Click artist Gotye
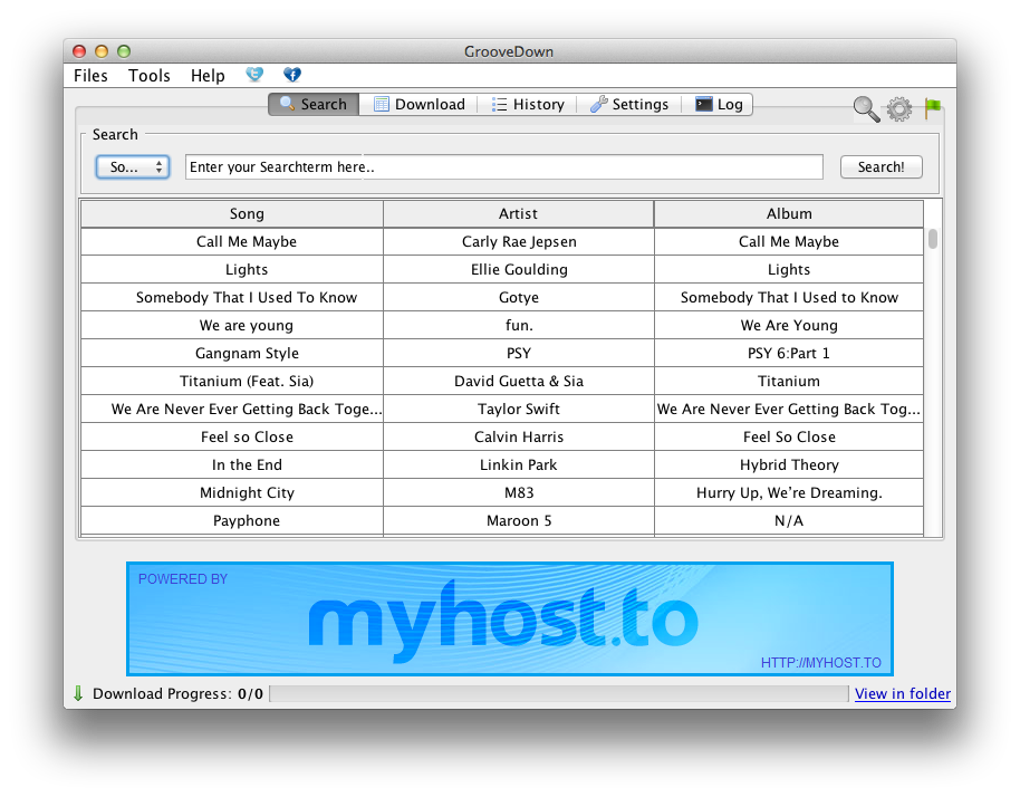 [518, 297]
